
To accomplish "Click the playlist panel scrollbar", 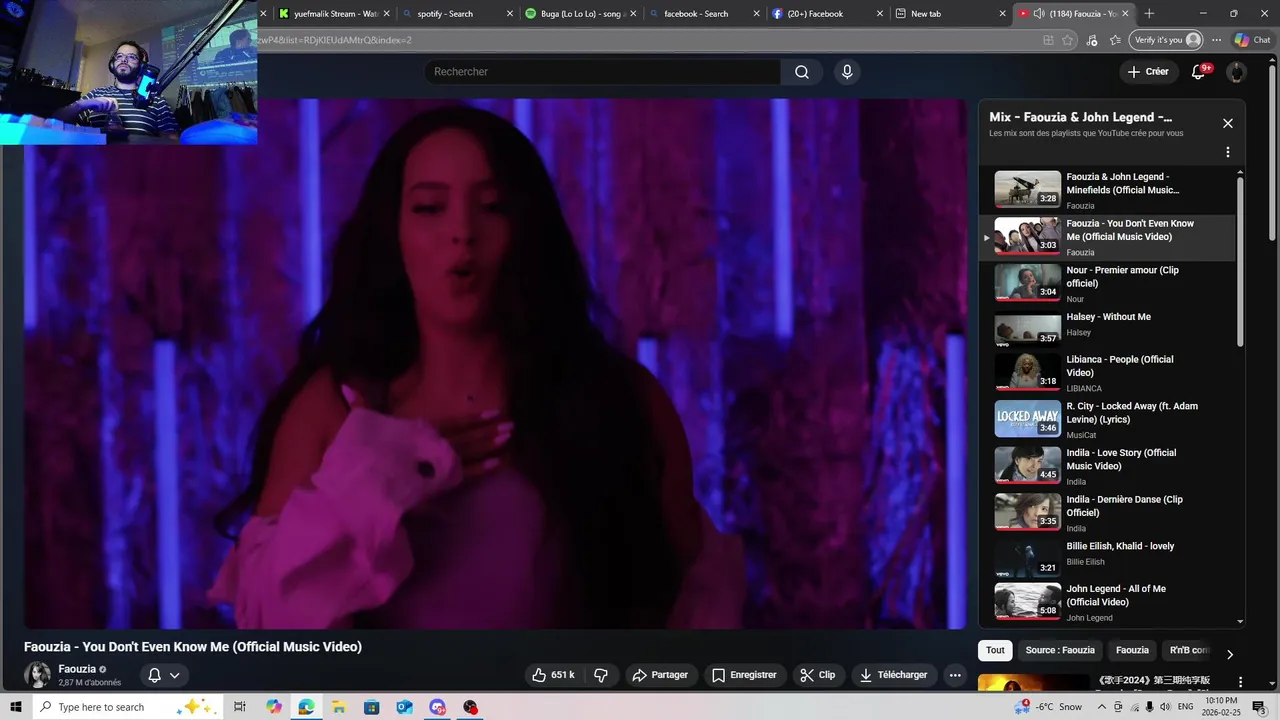I will [1241, 262].
